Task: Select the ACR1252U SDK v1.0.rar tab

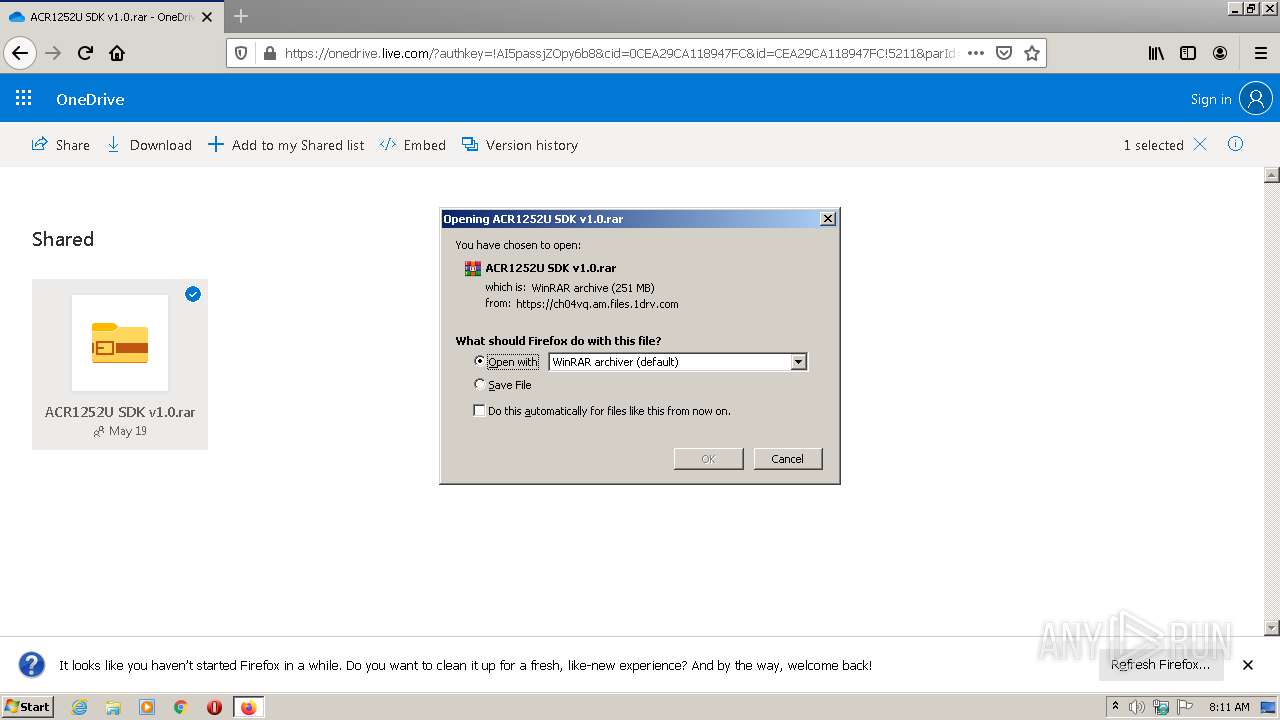Action: click(110, 17)
